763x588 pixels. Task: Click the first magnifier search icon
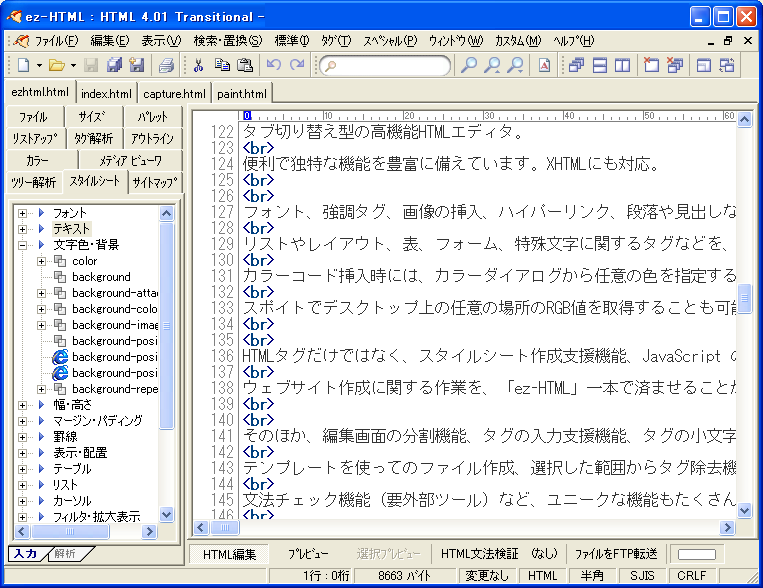click(x=469, y=65)
